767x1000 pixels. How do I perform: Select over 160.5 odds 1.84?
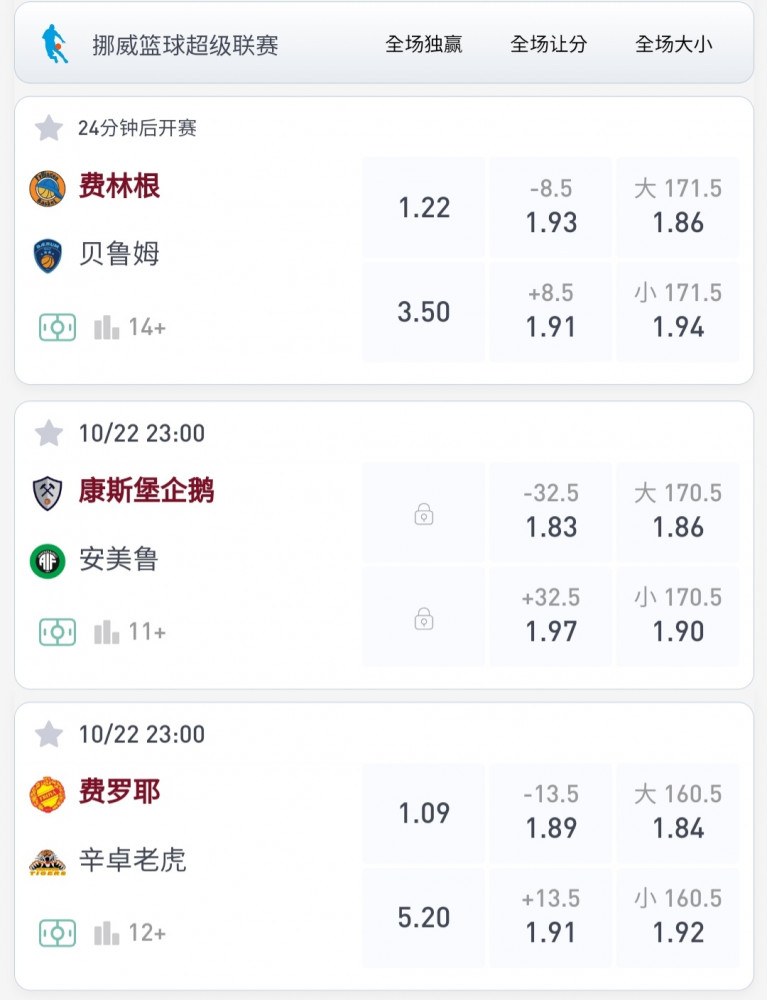point(678,813)
